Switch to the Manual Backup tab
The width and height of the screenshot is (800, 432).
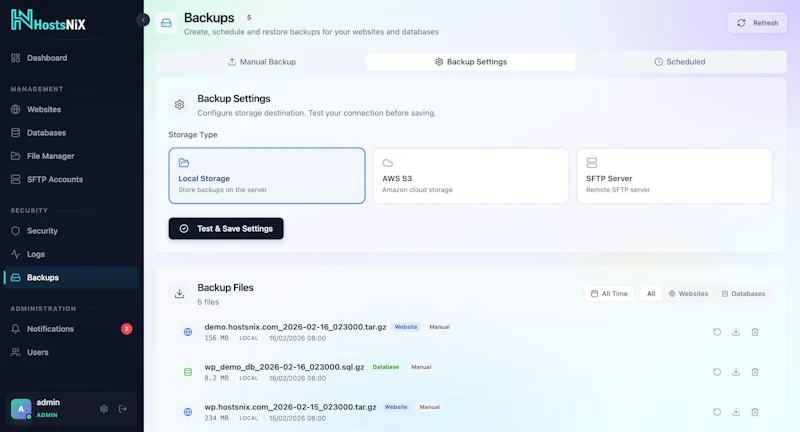(x=262, y=62)
